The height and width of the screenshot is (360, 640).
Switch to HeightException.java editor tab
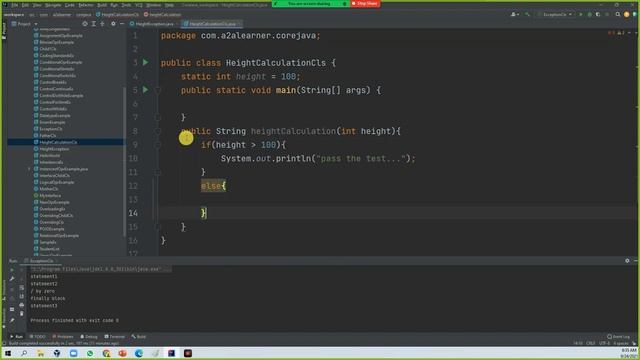point(154,24)
